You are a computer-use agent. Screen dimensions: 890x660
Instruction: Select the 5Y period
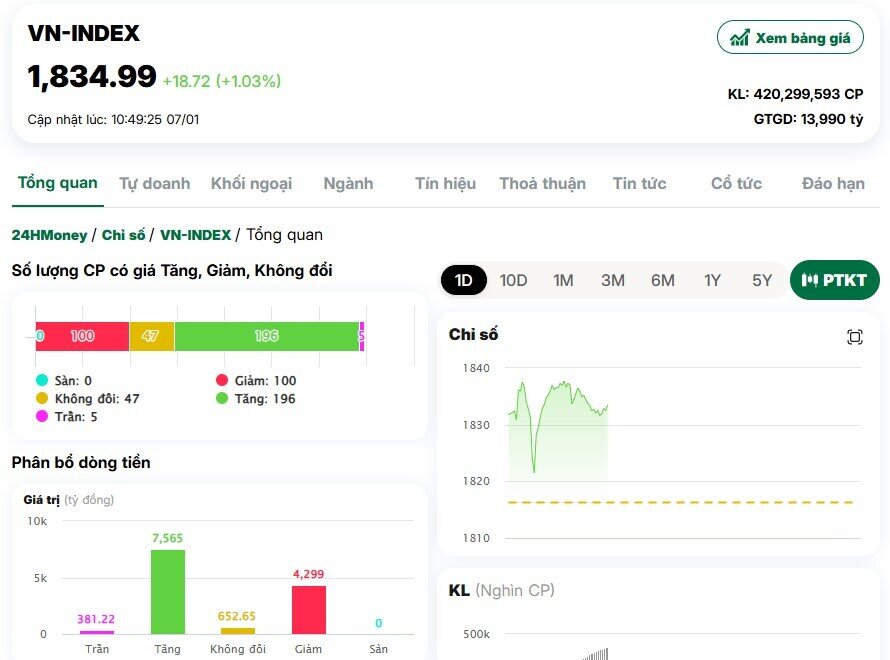click(761, 280)
